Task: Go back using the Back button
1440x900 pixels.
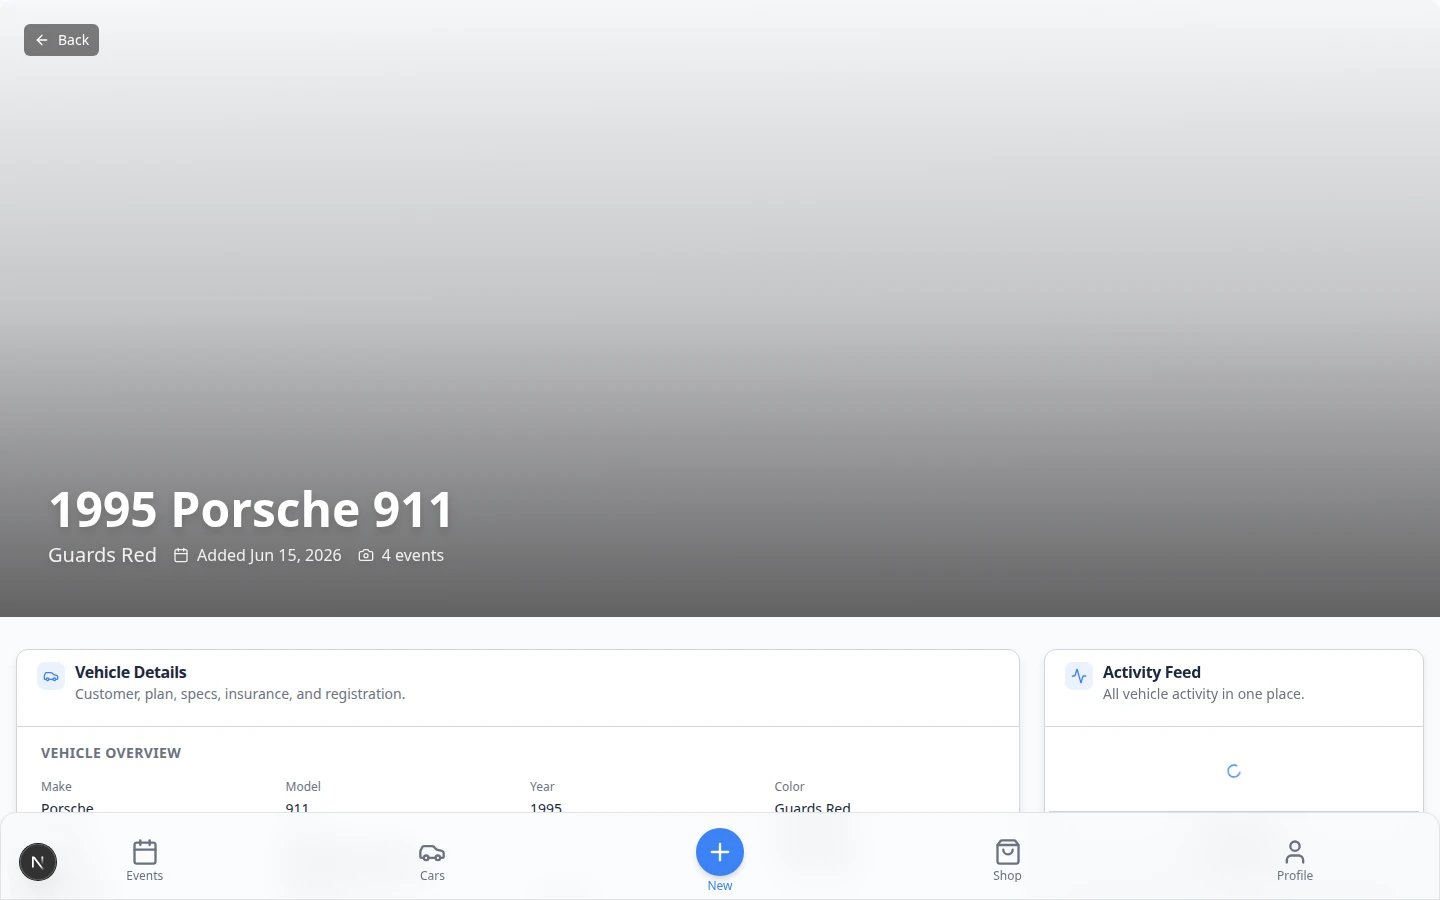Action: pyautogui.click(x=61, y=40)
